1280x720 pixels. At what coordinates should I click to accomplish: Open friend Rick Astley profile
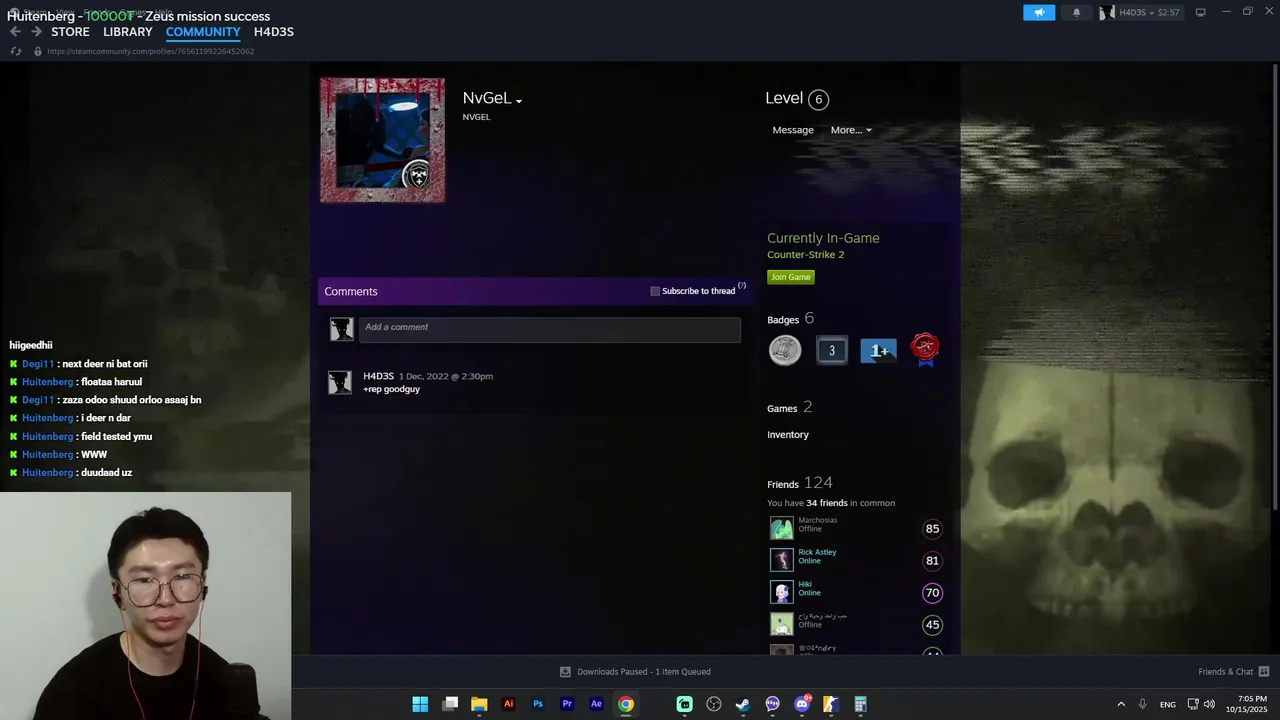(x=817, y=552)
